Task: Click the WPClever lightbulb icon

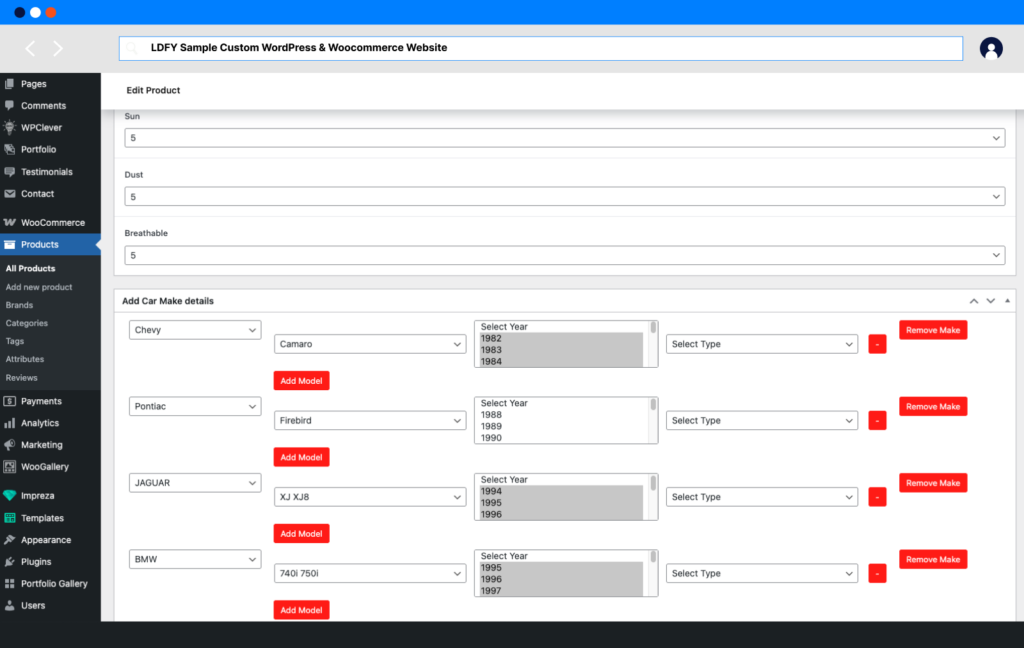Action: tap(10, 127)
